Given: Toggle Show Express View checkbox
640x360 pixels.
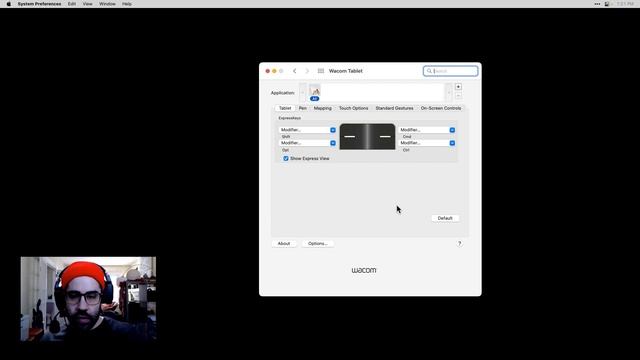Looking at the screenshot, I should click(286, 158).
